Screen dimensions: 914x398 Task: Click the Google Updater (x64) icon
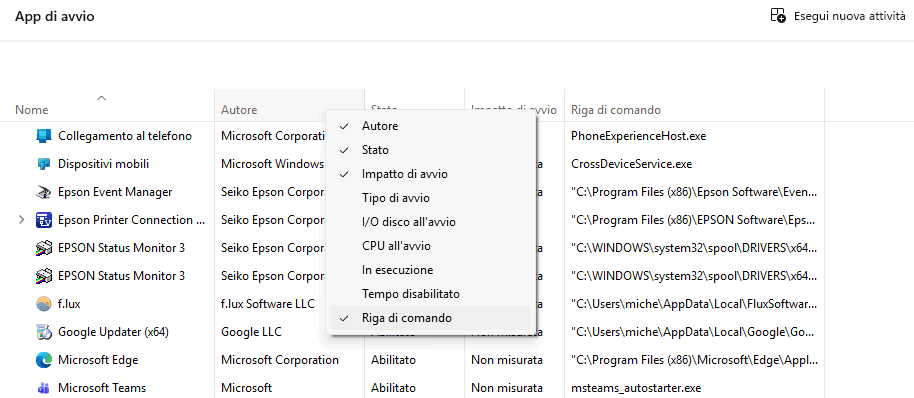[x=44, y=332]
